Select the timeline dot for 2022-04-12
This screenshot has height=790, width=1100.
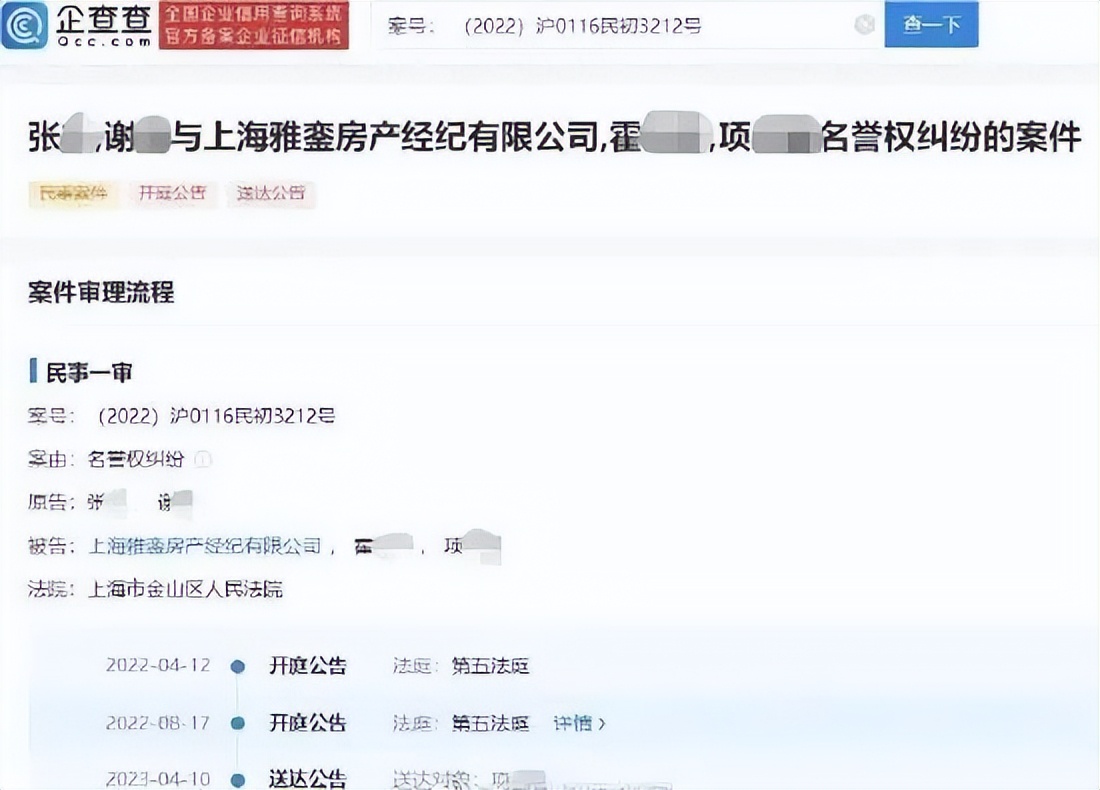pos(237,665)
